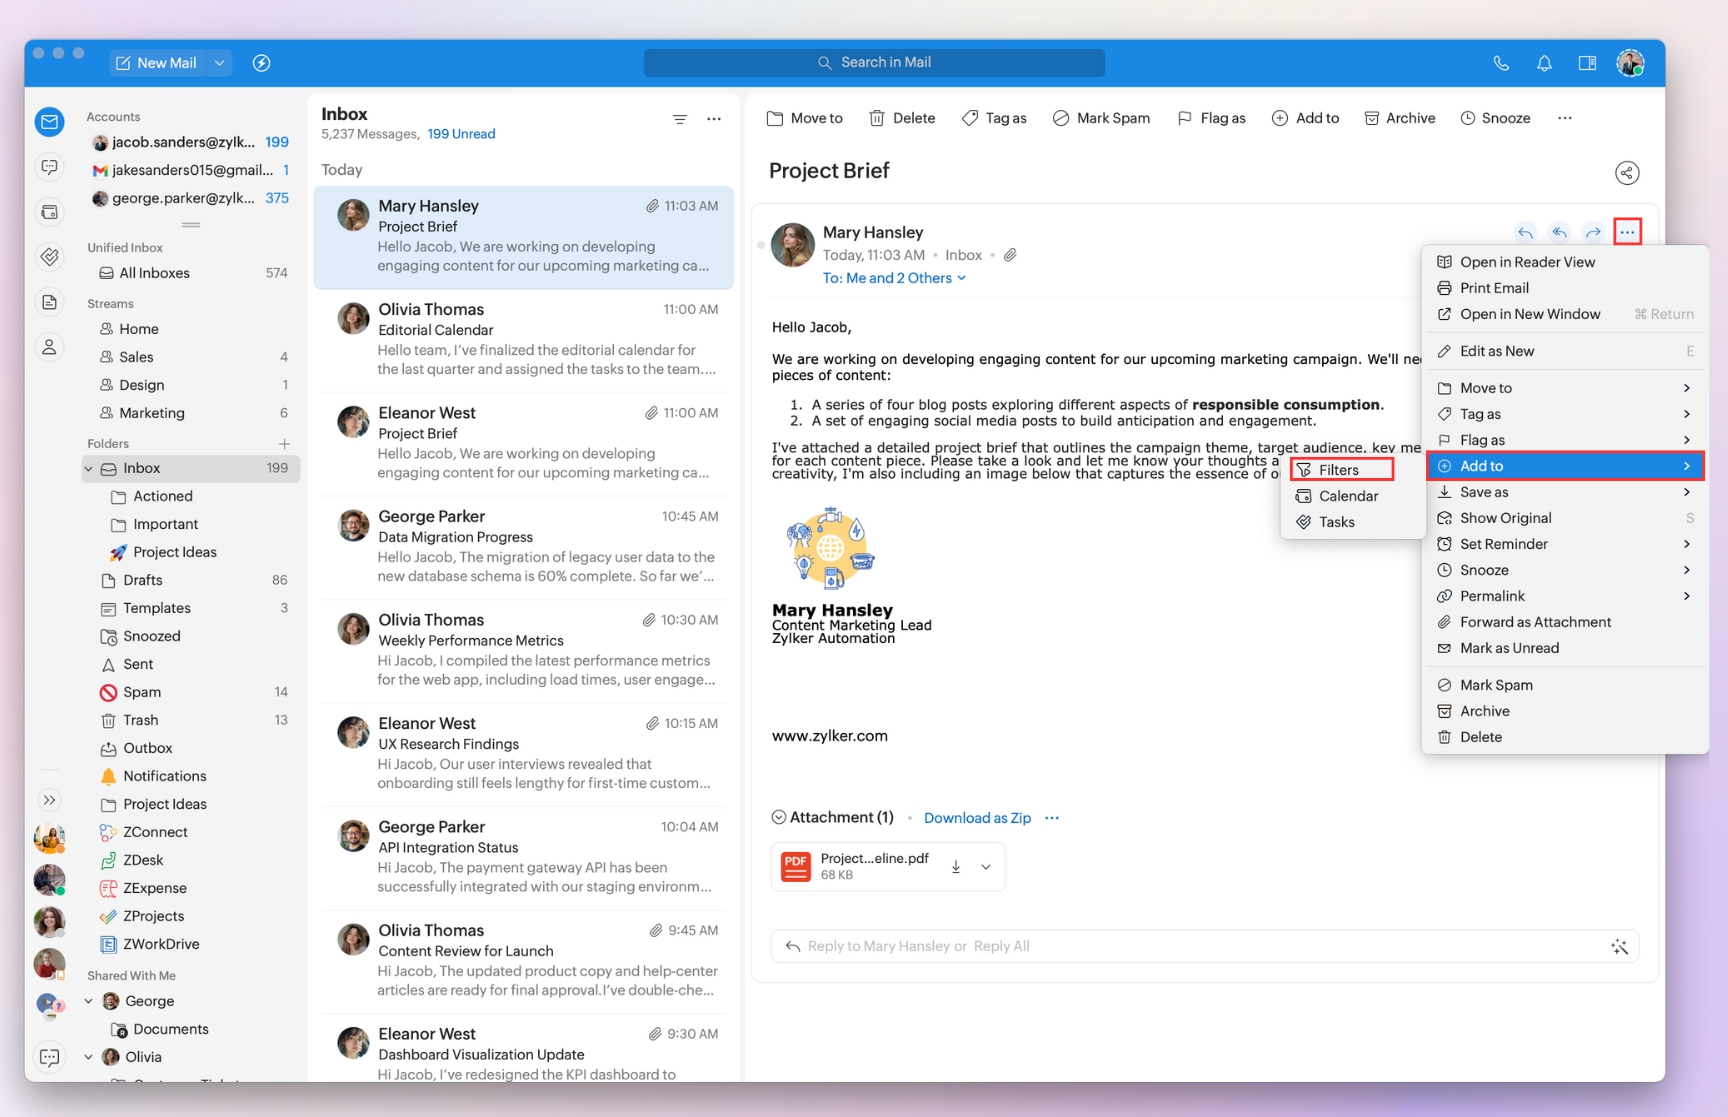The width and height of the screenshot is (1728, 1117).
Task: Click the email more actions ellipsis
Action: pos(1627,232)
